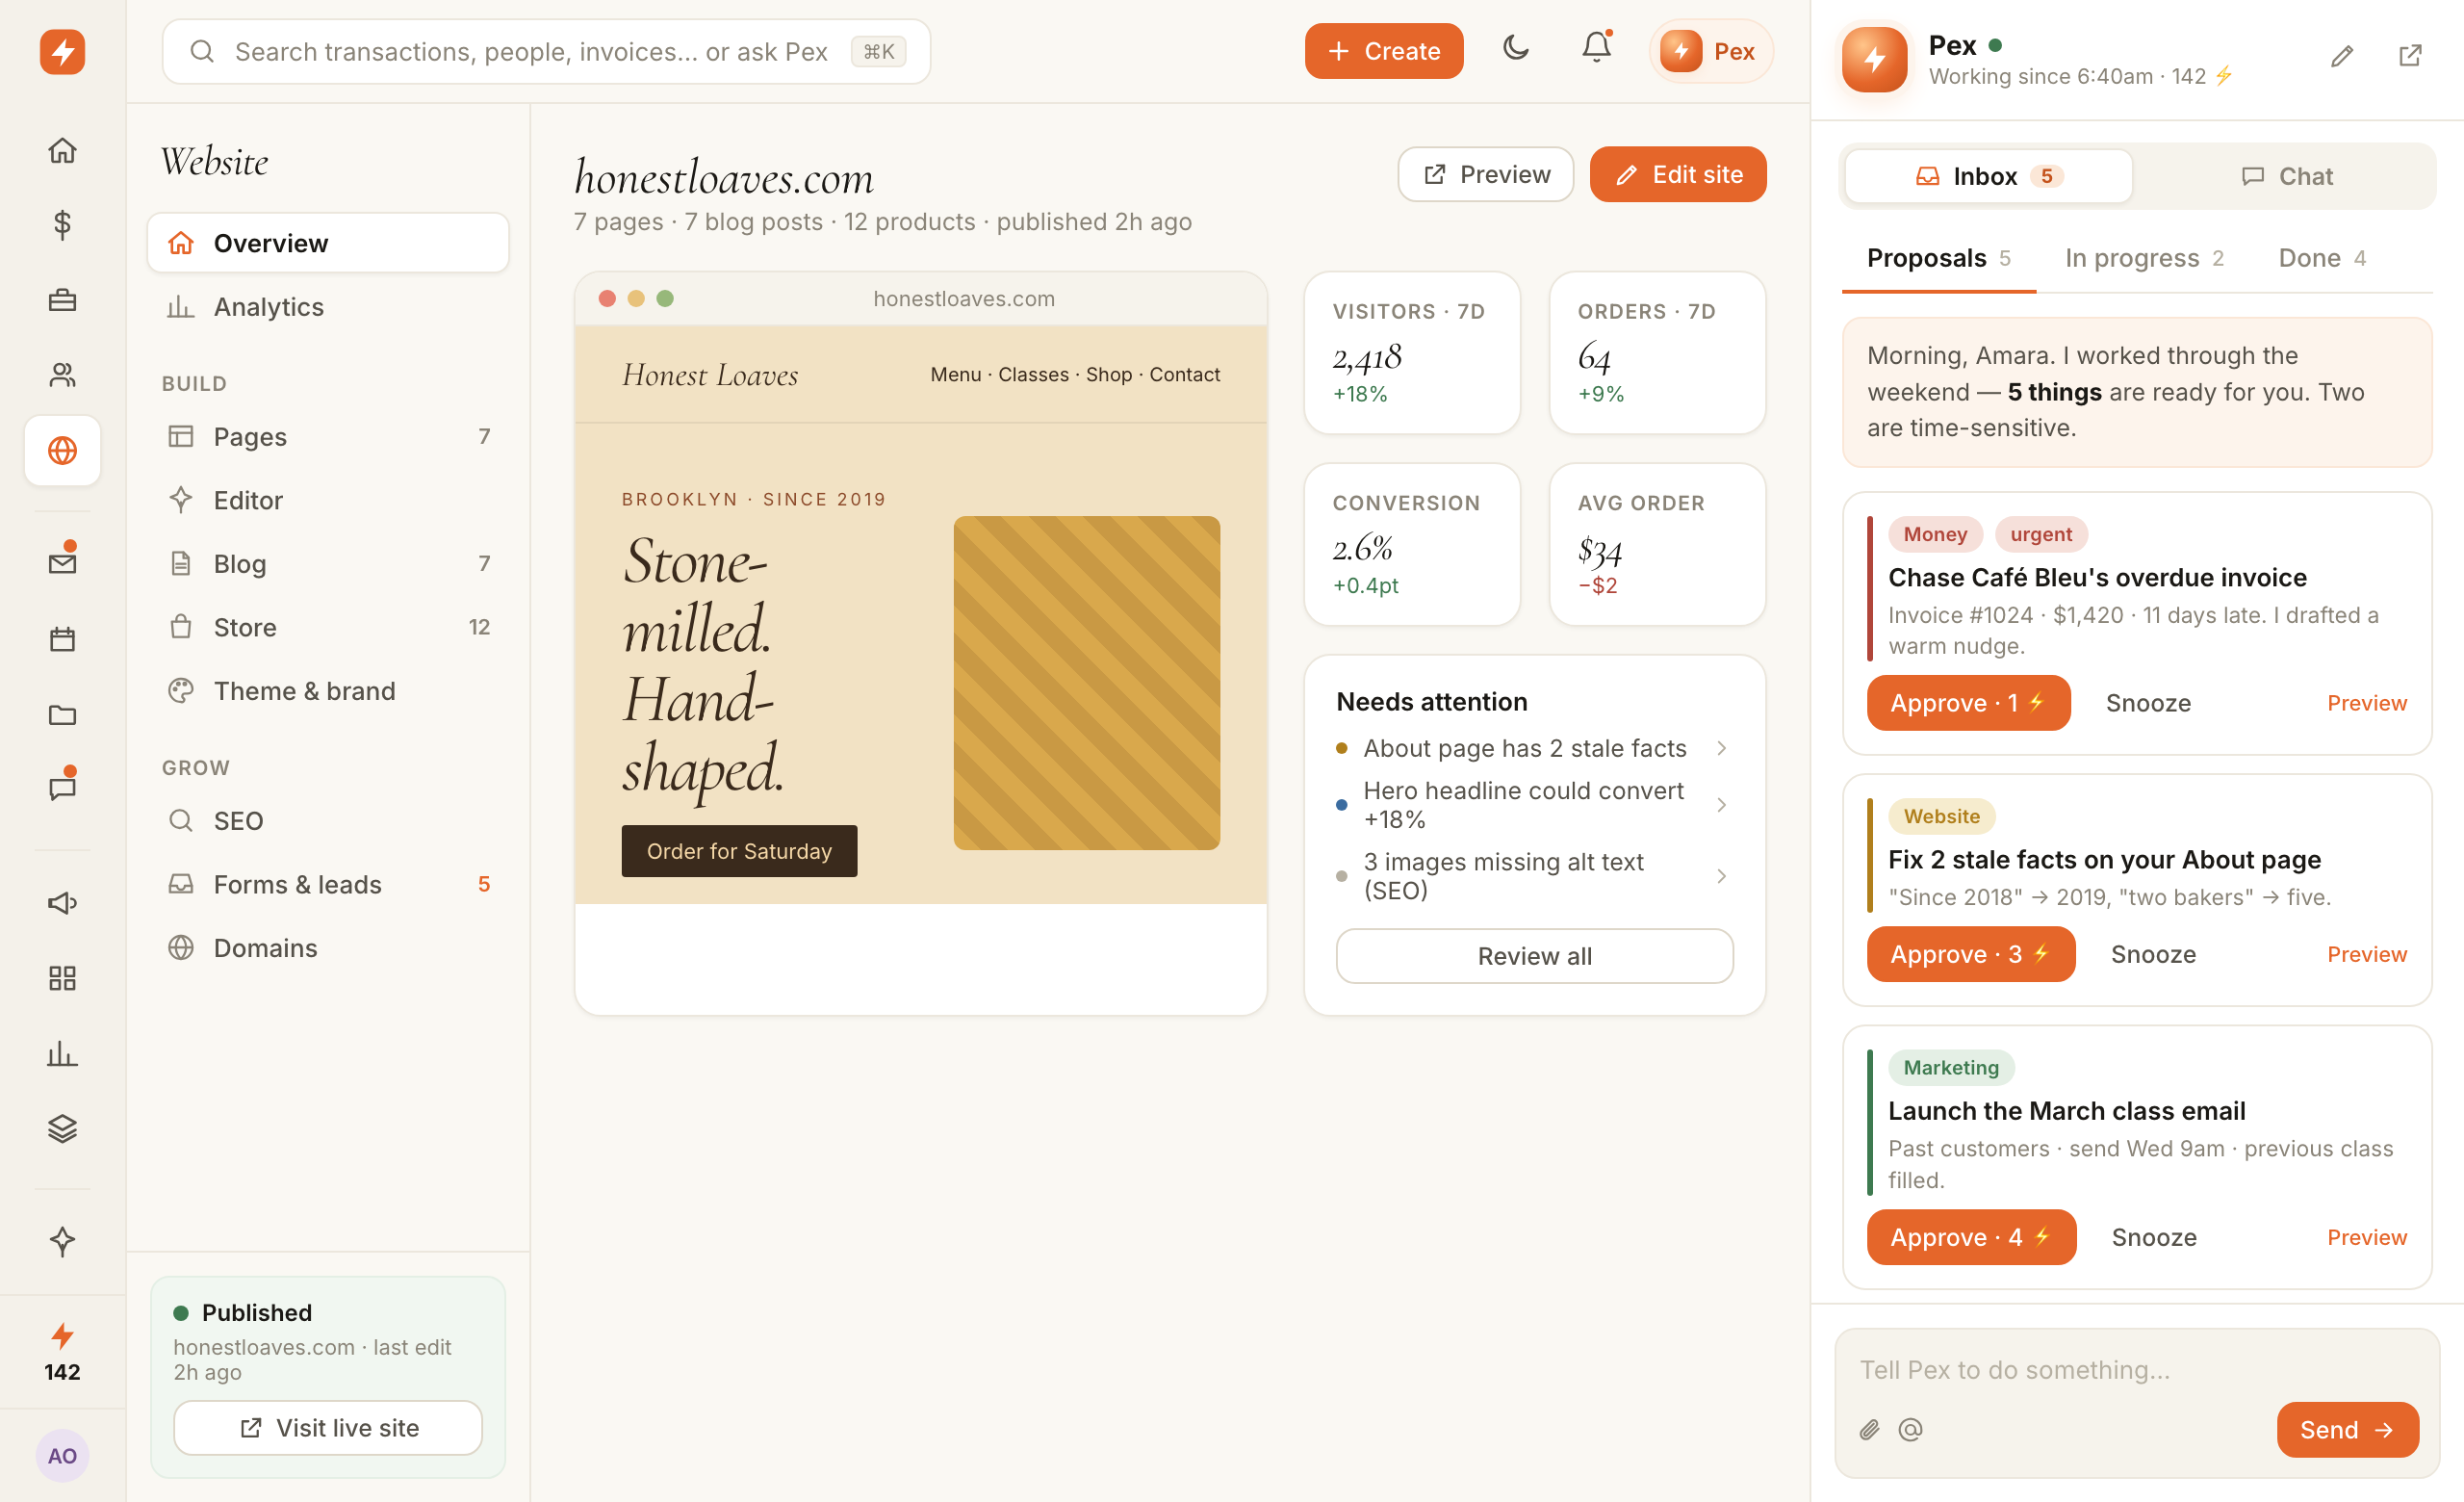Open Analytics in Website sidebar
This screenshot has height=1502, width=2464.
pyautogui.click(x=328, y=307)
